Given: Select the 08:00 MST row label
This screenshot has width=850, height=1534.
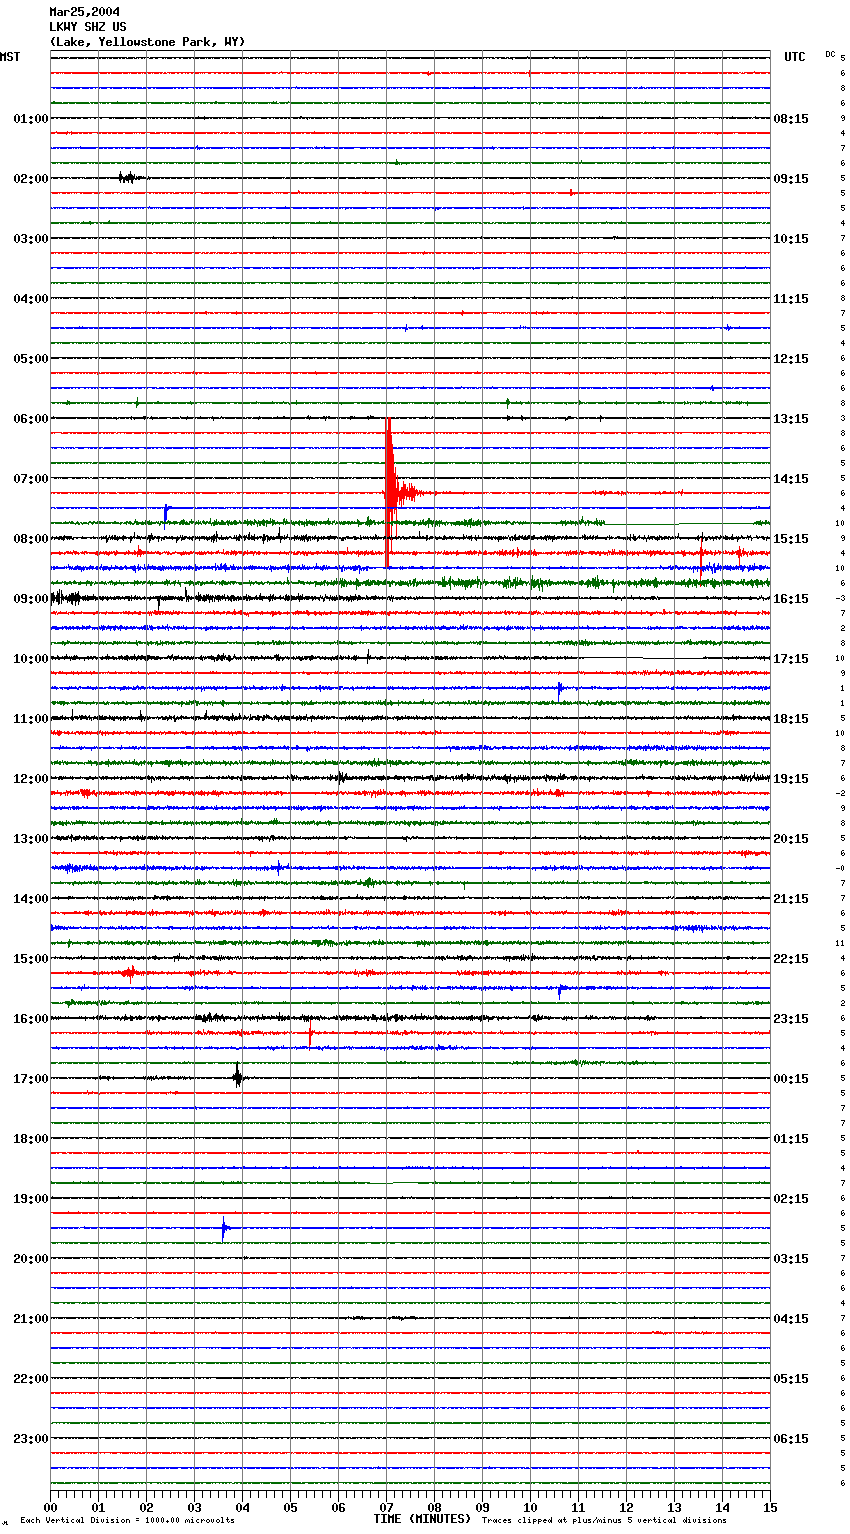Looking at the screenshot, I should (31, 539).
